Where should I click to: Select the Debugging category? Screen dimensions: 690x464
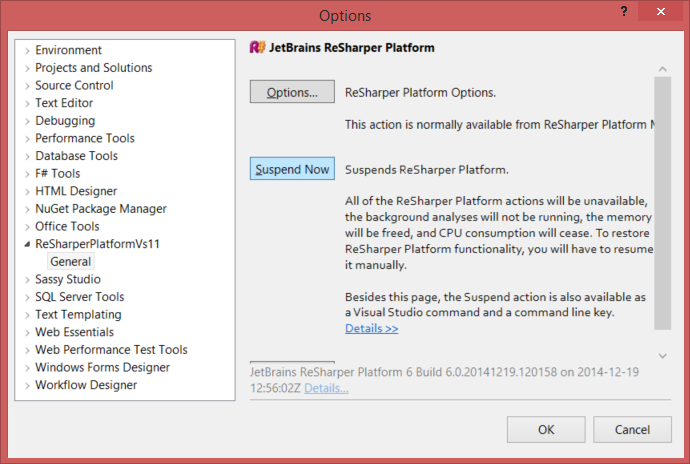tap(65, 121)
